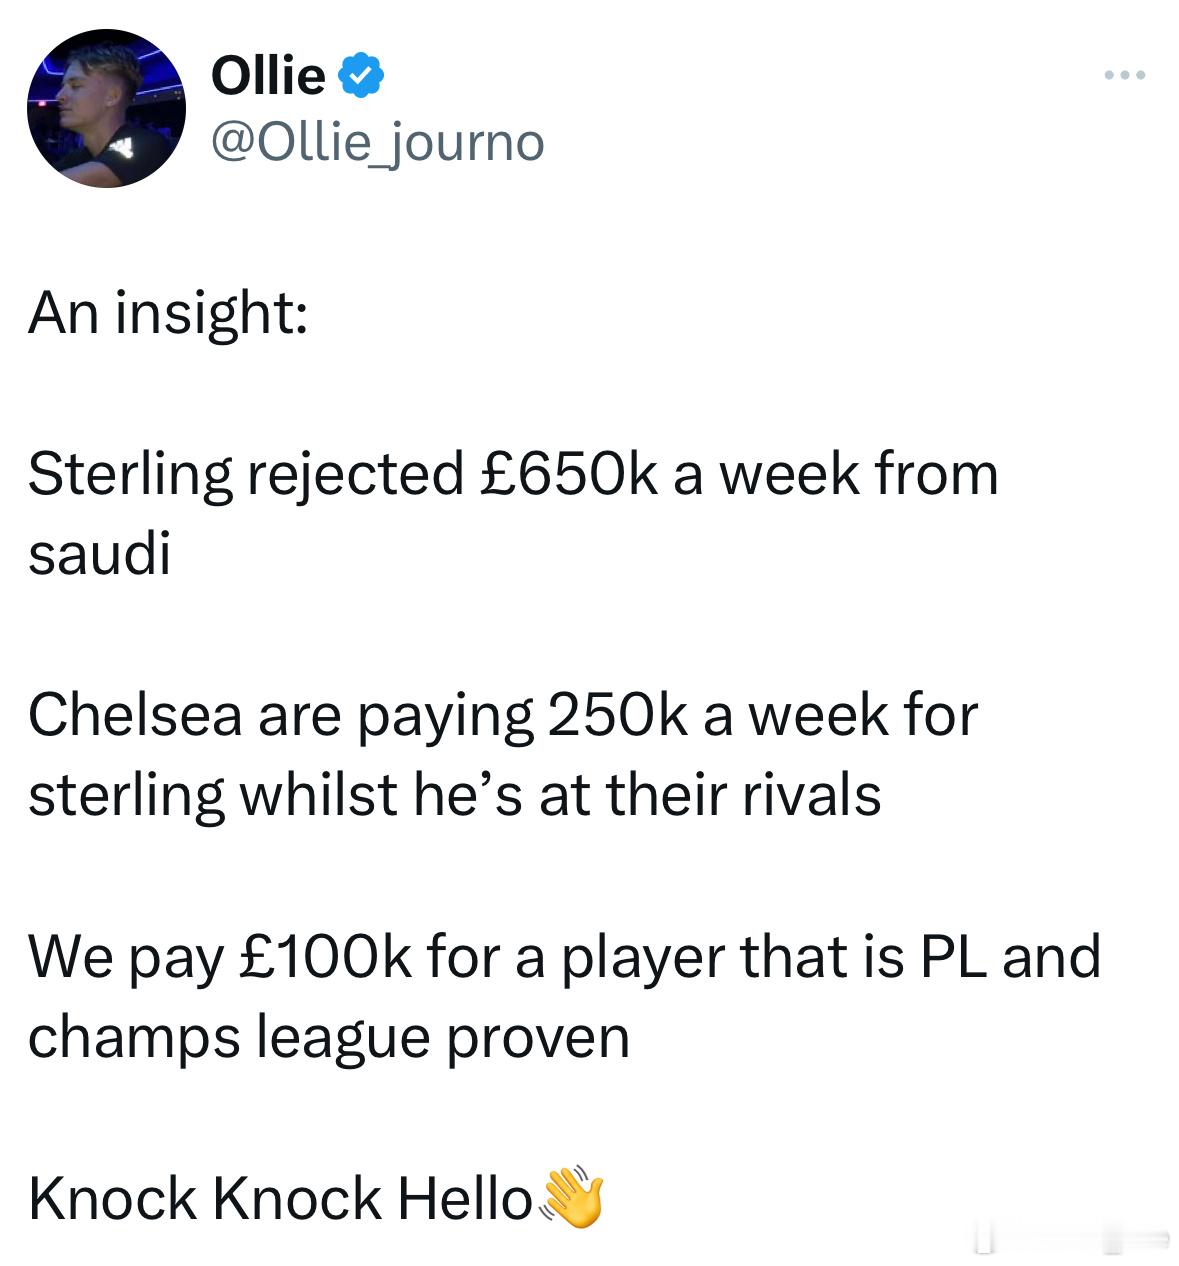This screenshot has width=1179, height=1266.
Task: Click the waving hand emoji
Action: [573, 1197]
